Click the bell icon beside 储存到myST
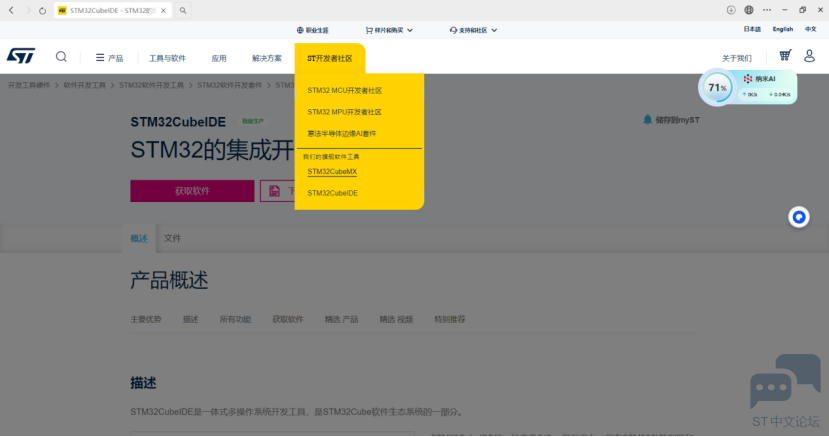 pos(647,120)
